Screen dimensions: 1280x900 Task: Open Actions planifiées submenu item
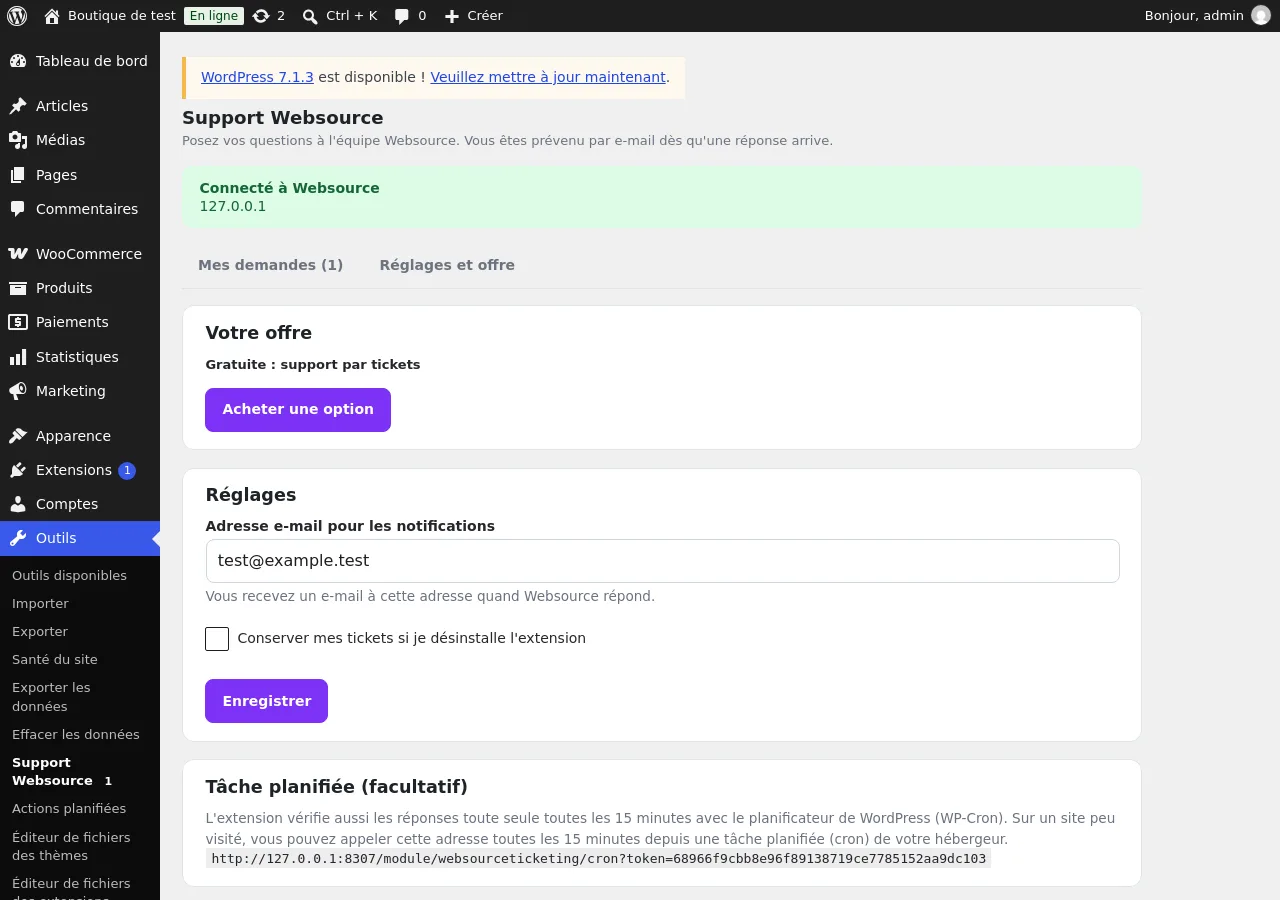click(69, 809)
